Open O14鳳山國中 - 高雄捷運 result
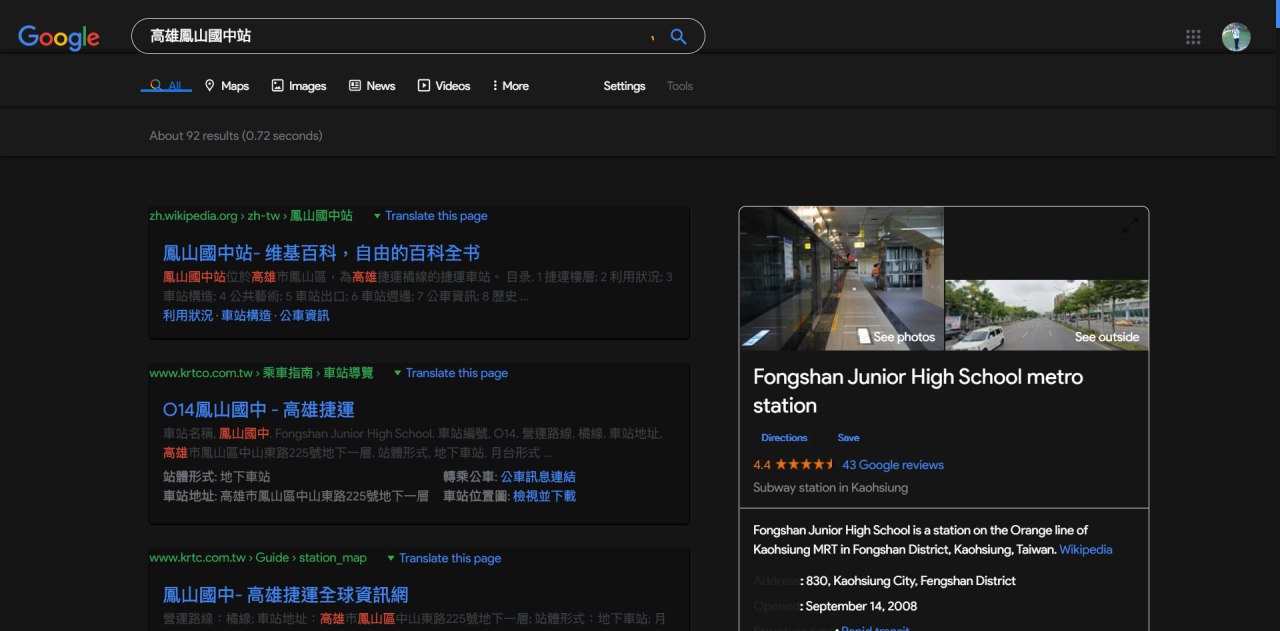 pos(258,410)
